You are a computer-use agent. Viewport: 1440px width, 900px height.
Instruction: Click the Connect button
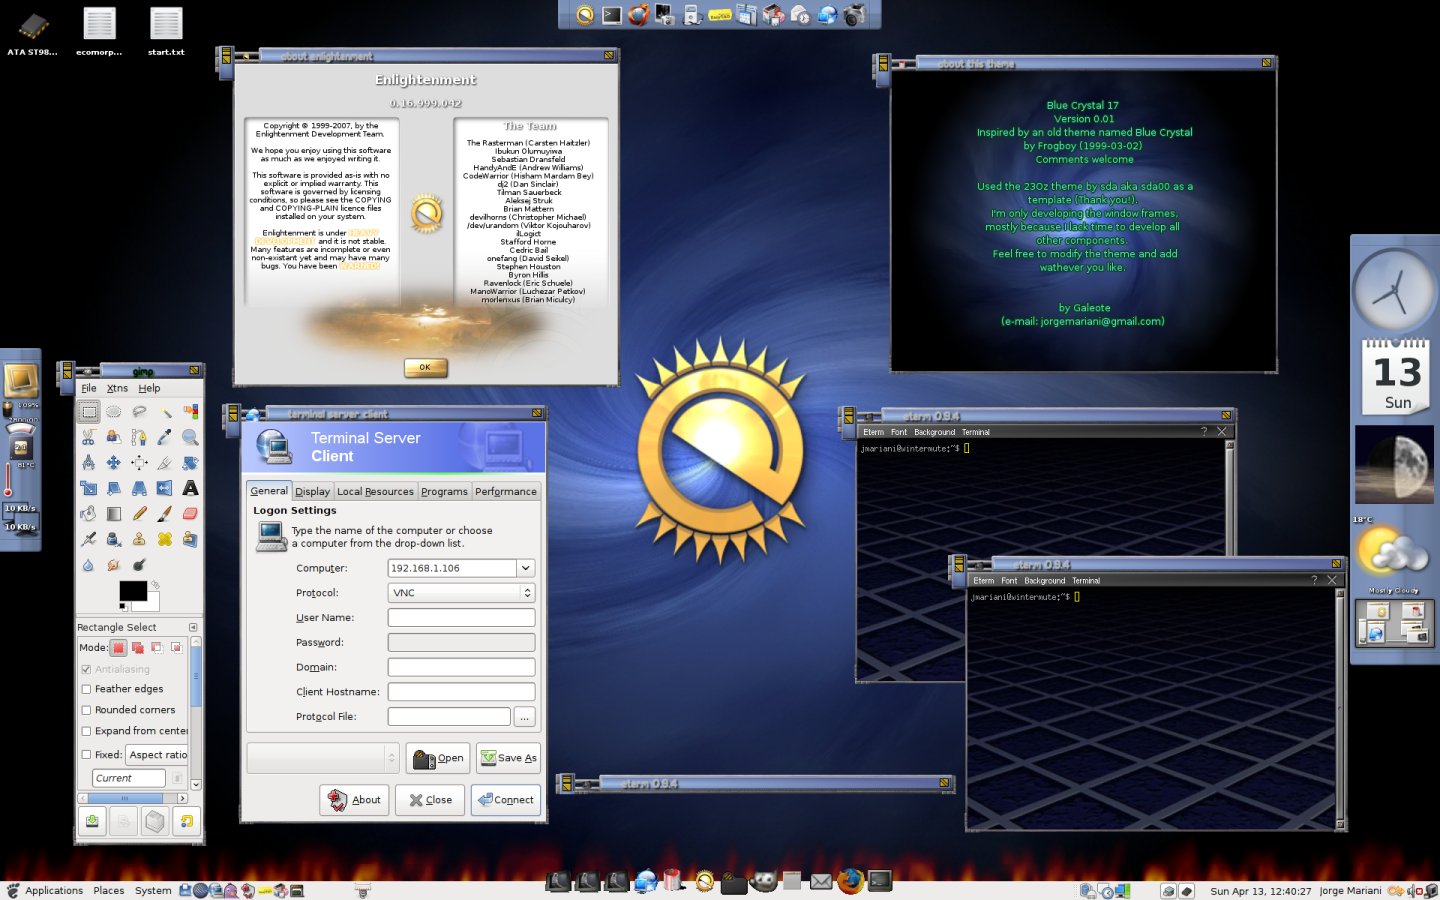pyautogui.click(x=506, y=800)
